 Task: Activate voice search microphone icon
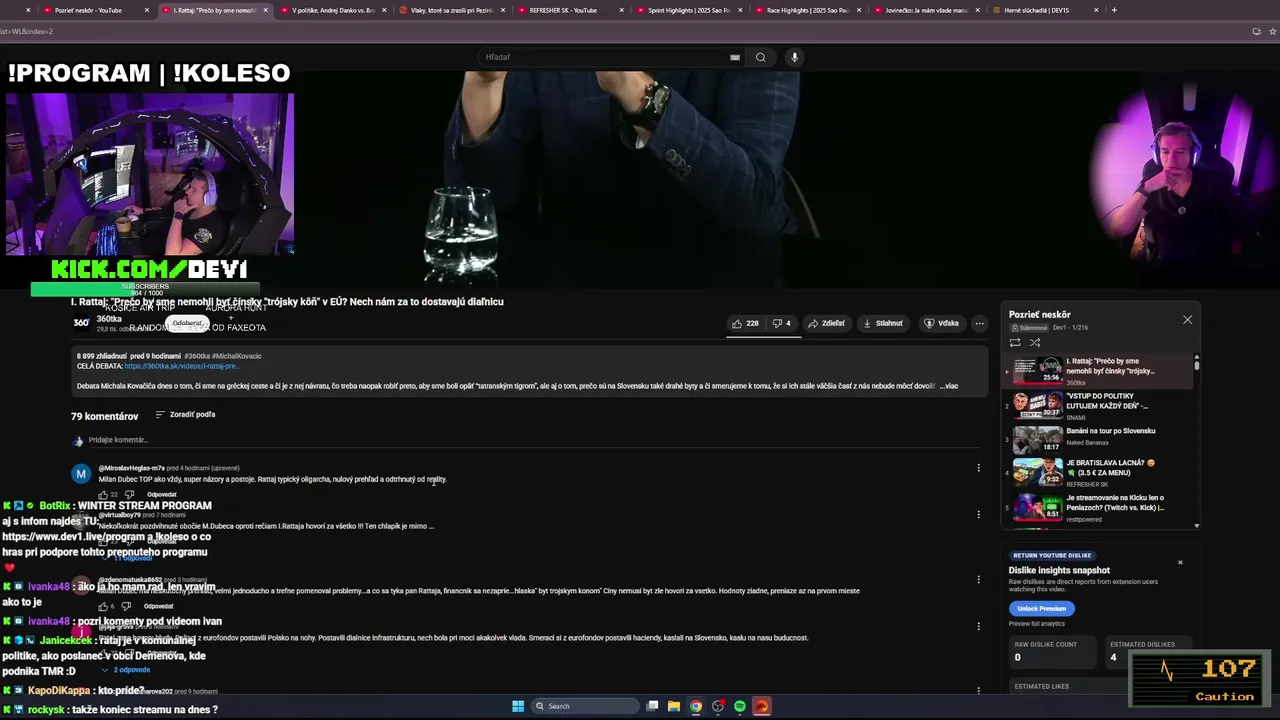pyautogui.click(x=794, y=57)
